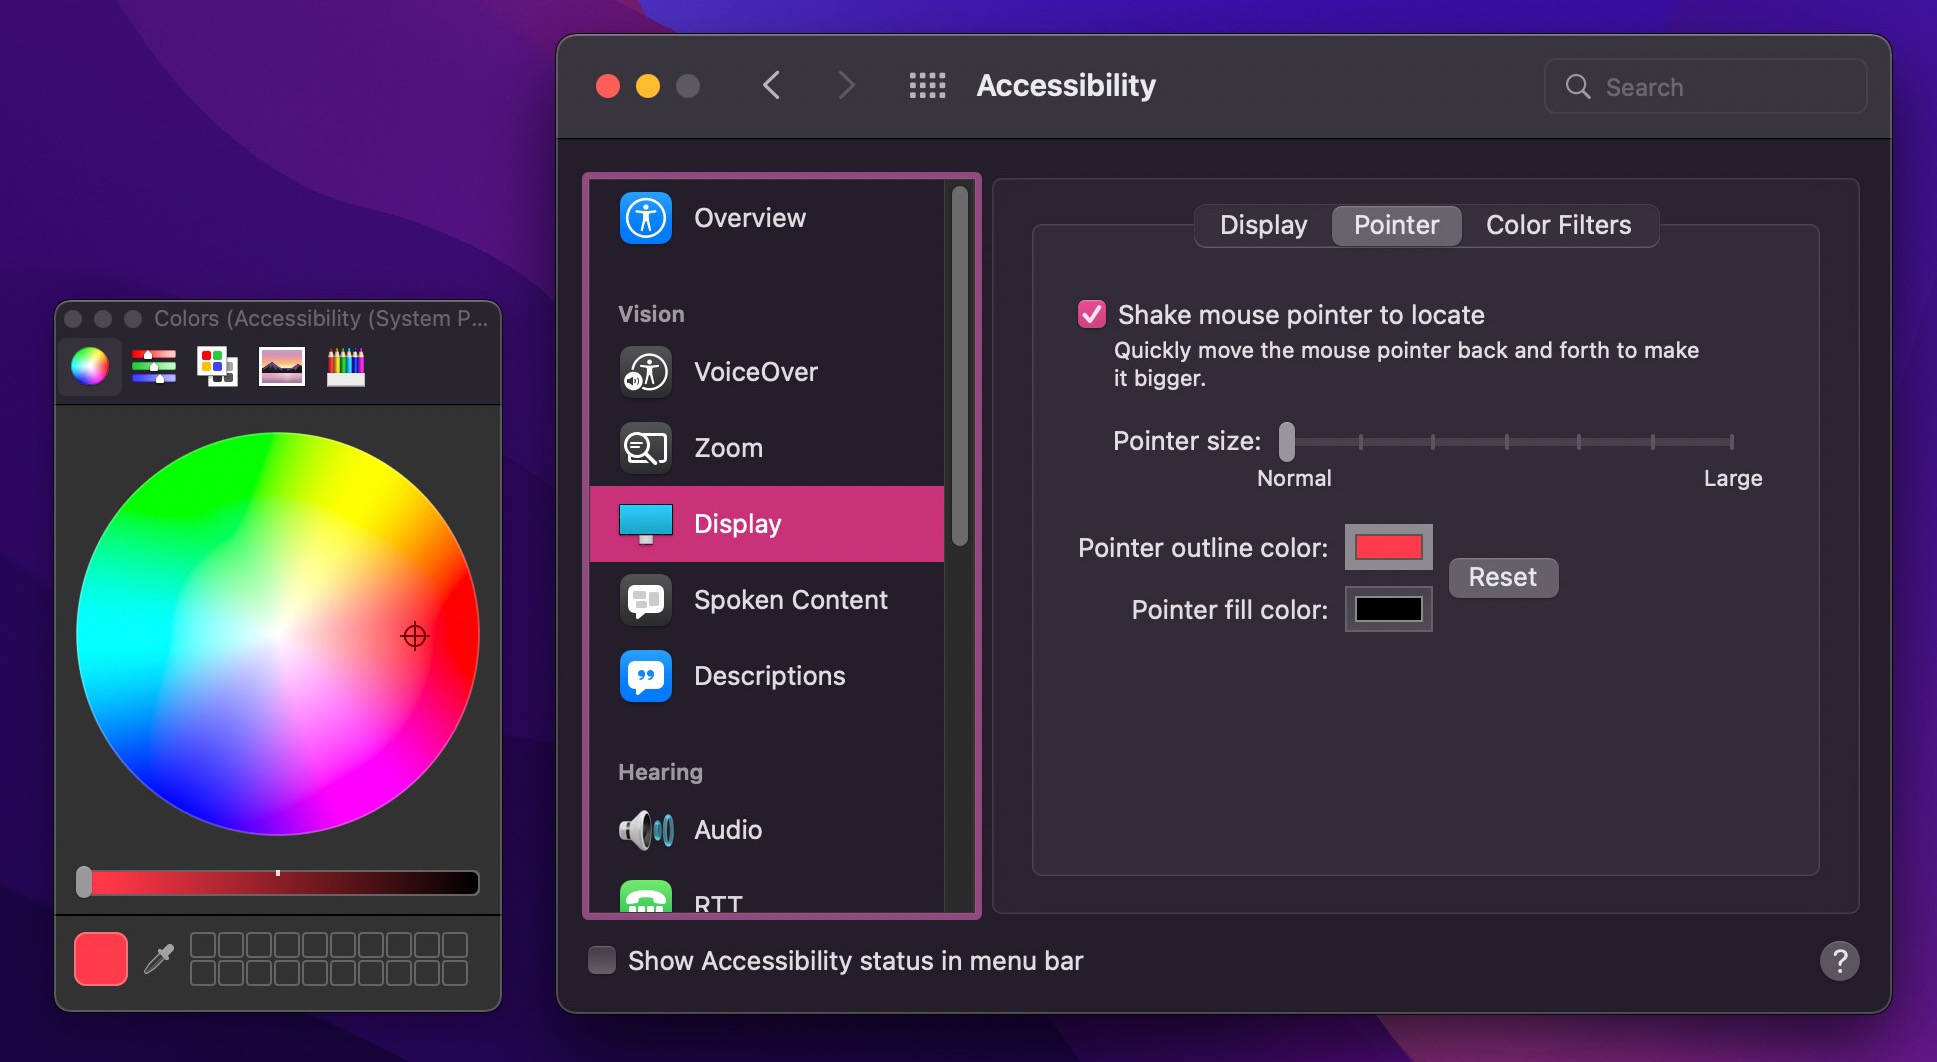Open the help question mark button
This screenshot has height=1062, width=1937.
click(x=1839, y=961)
